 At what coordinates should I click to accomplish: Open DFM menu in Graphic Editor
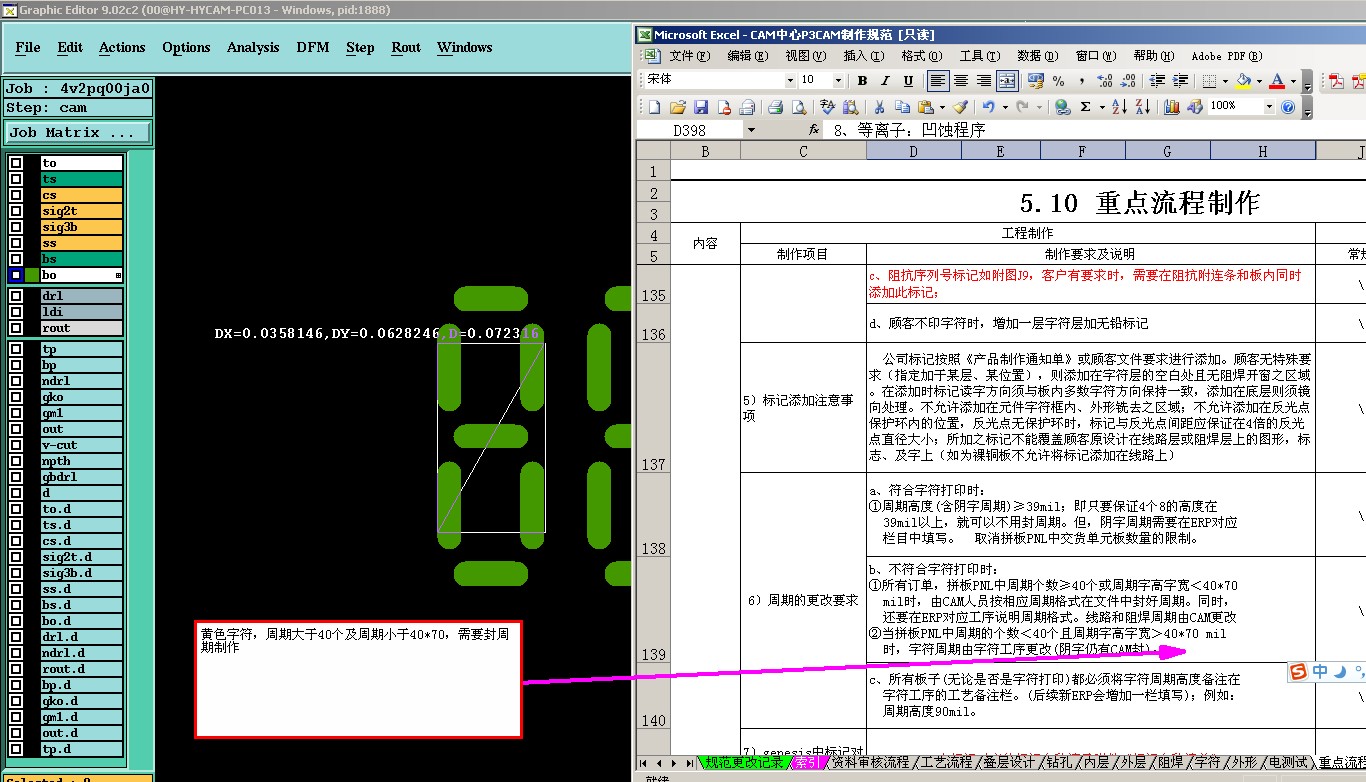312,47
